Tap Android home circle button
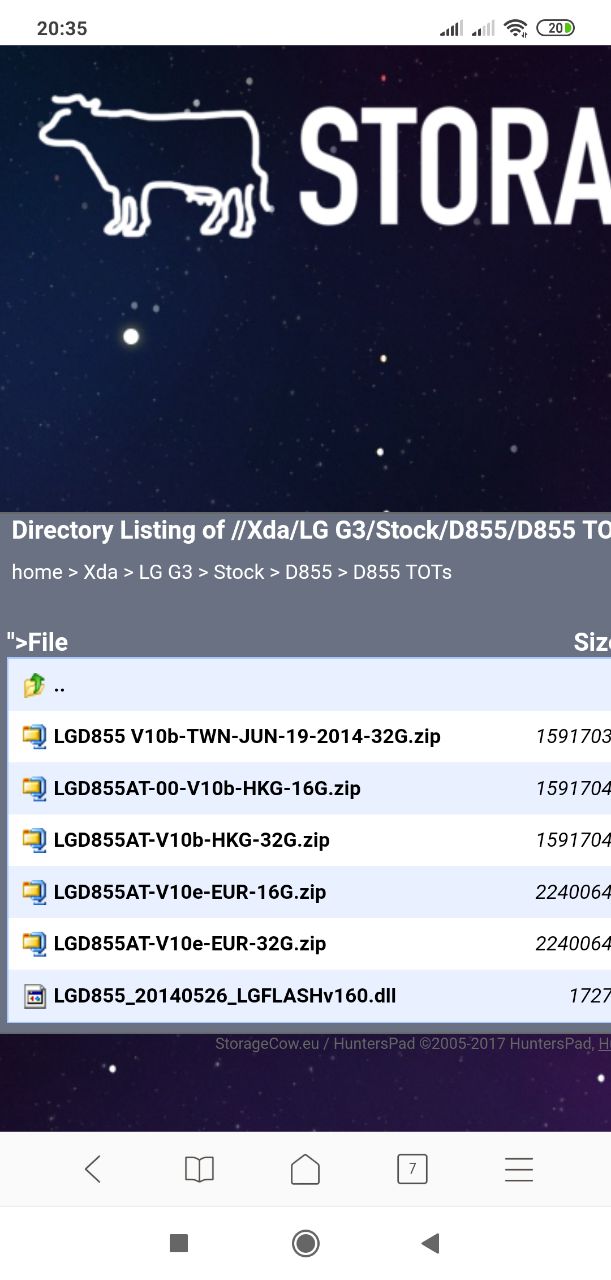The image size is (611, 1280). (305, 1243)
